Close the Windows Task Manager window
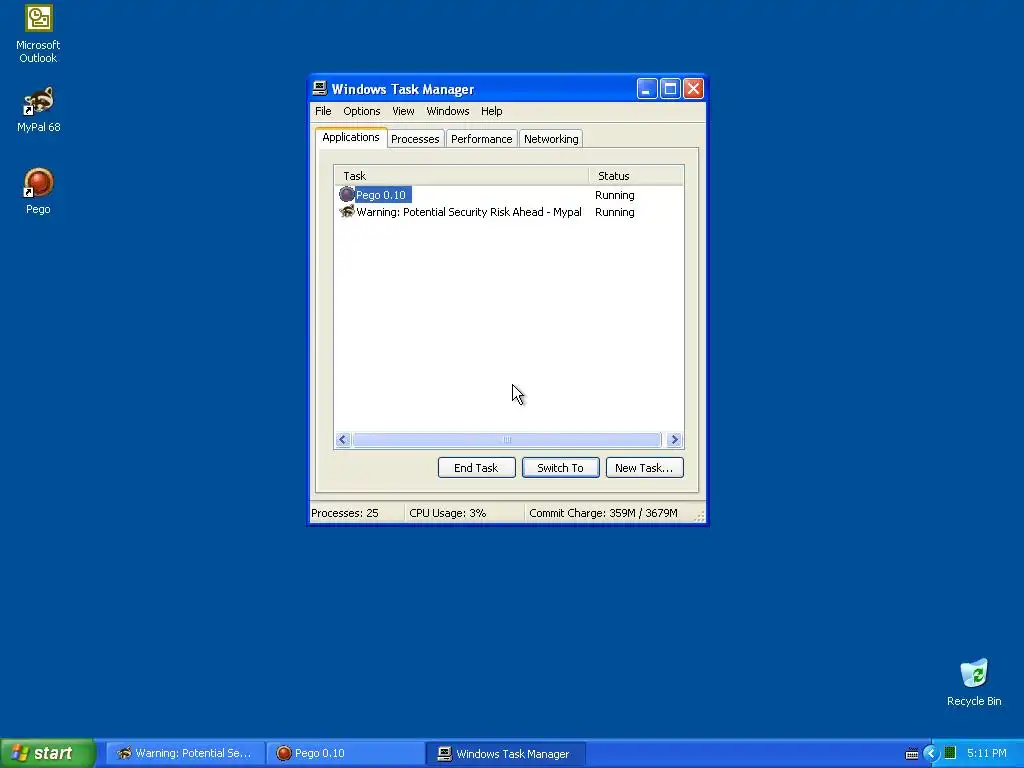Screen dimensions: 1024x768 tap(694, 88)
